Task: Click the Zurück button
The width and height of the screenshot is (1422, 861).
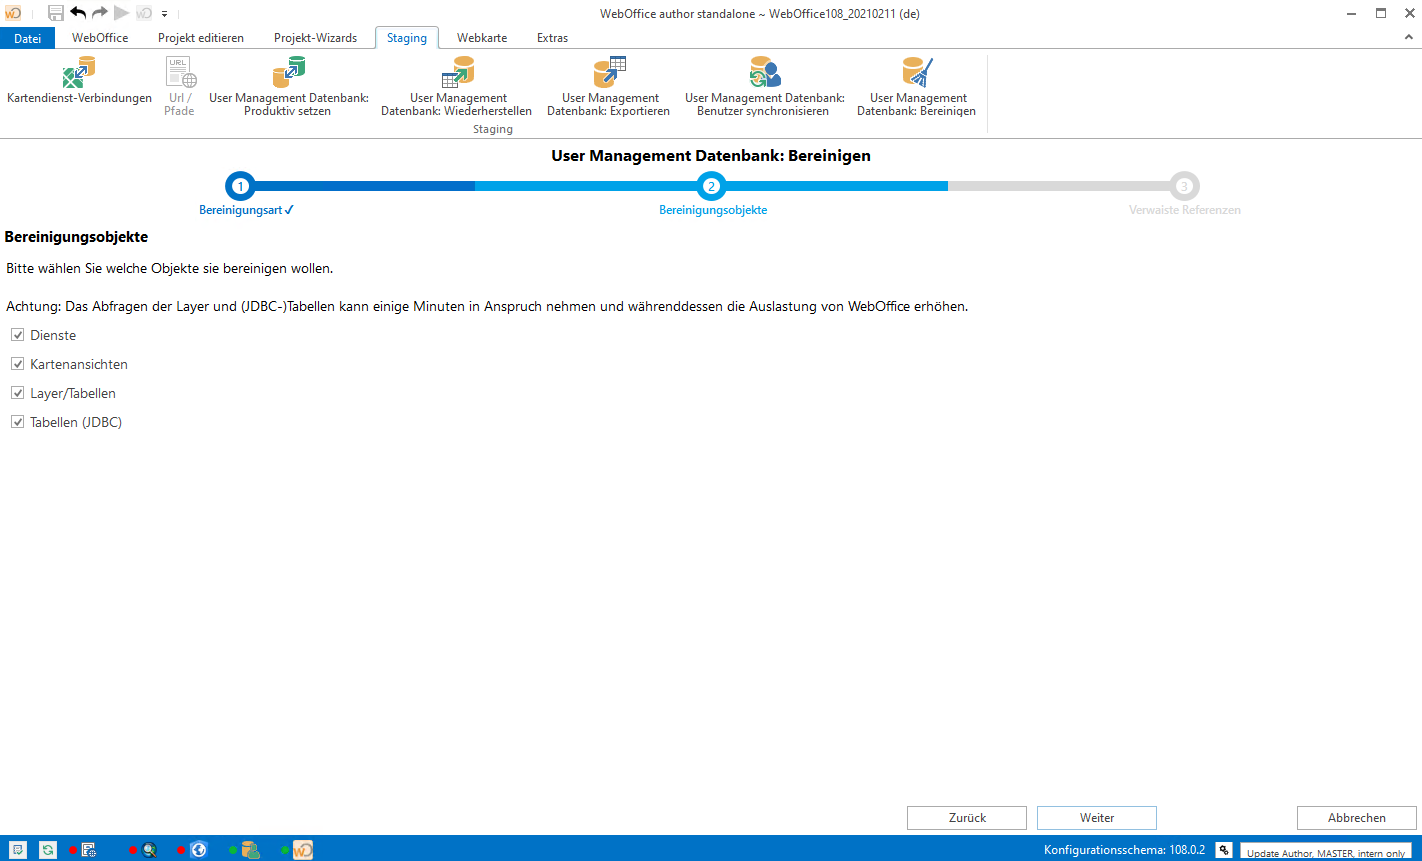Action: point(967,818)
